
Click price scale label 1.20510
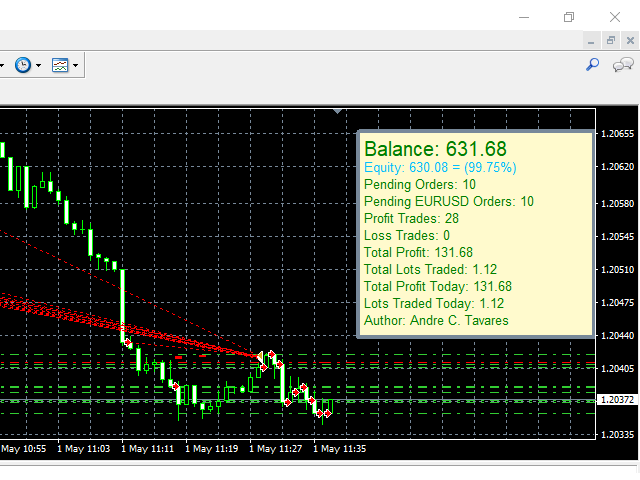point(618,270)
